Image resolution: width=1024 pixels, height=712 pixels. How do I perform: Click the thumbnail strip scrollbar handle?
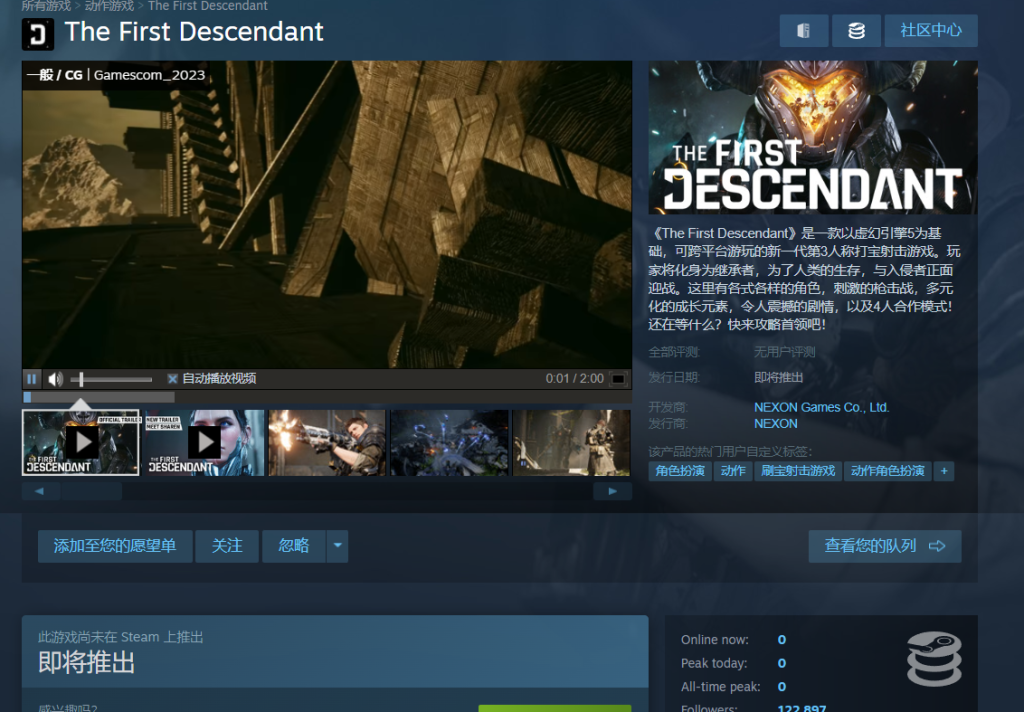coord(91,491)
